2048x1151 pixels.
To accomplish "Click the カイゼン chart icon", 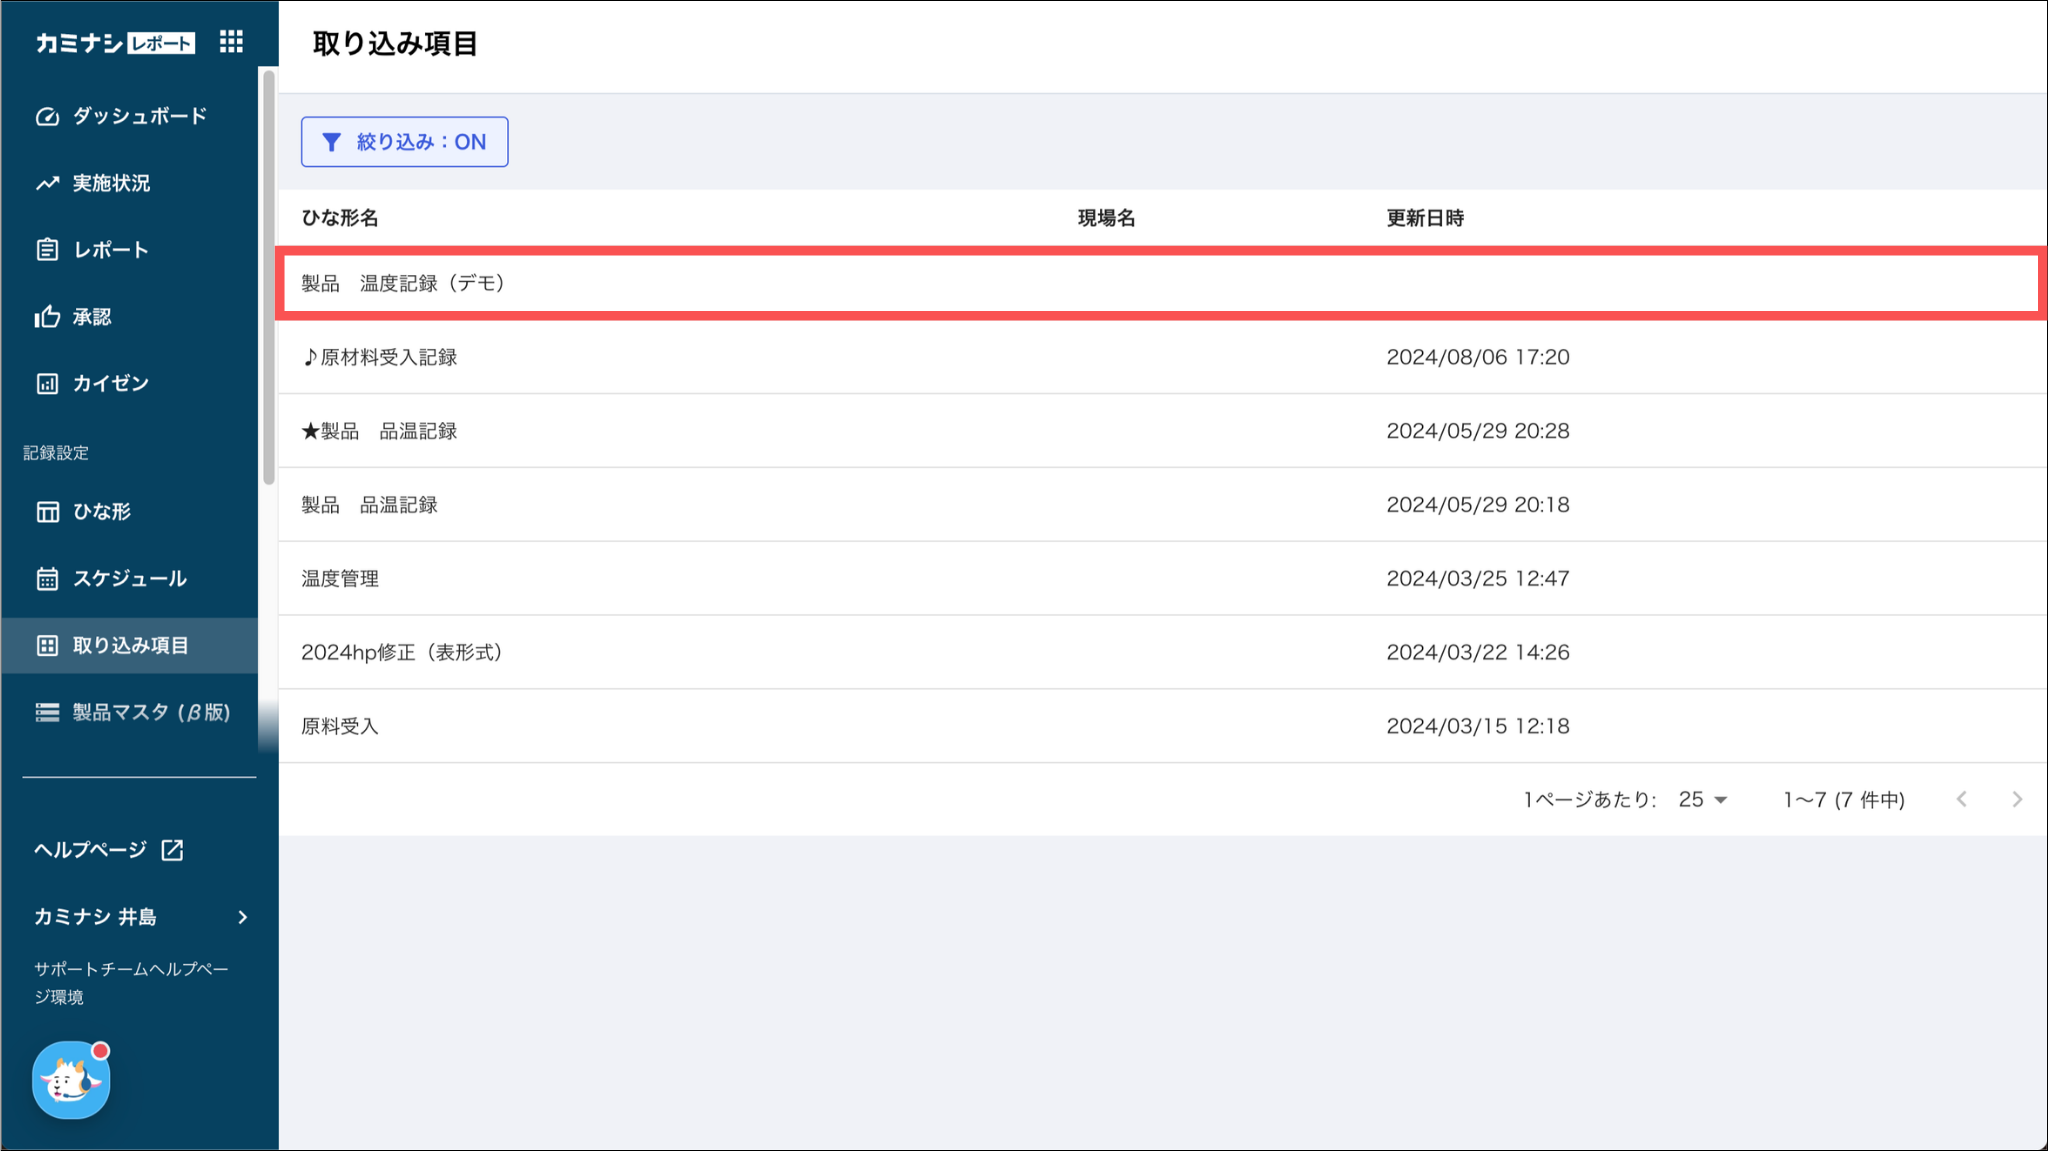I will 47,384.
